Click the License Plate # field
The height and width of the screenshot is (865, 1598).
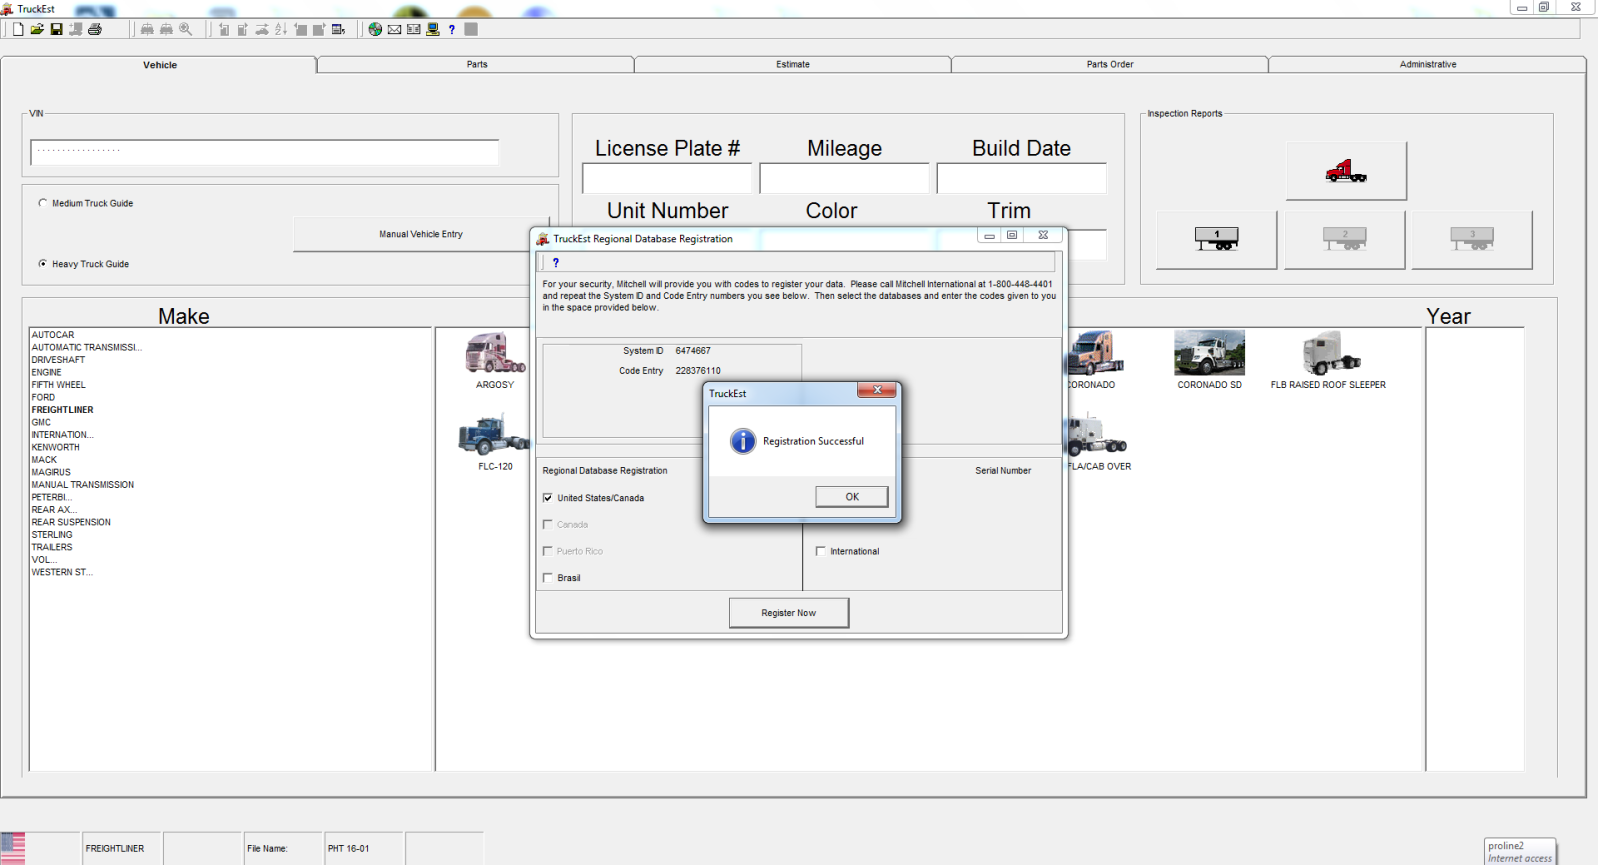(x=667, y=179)
